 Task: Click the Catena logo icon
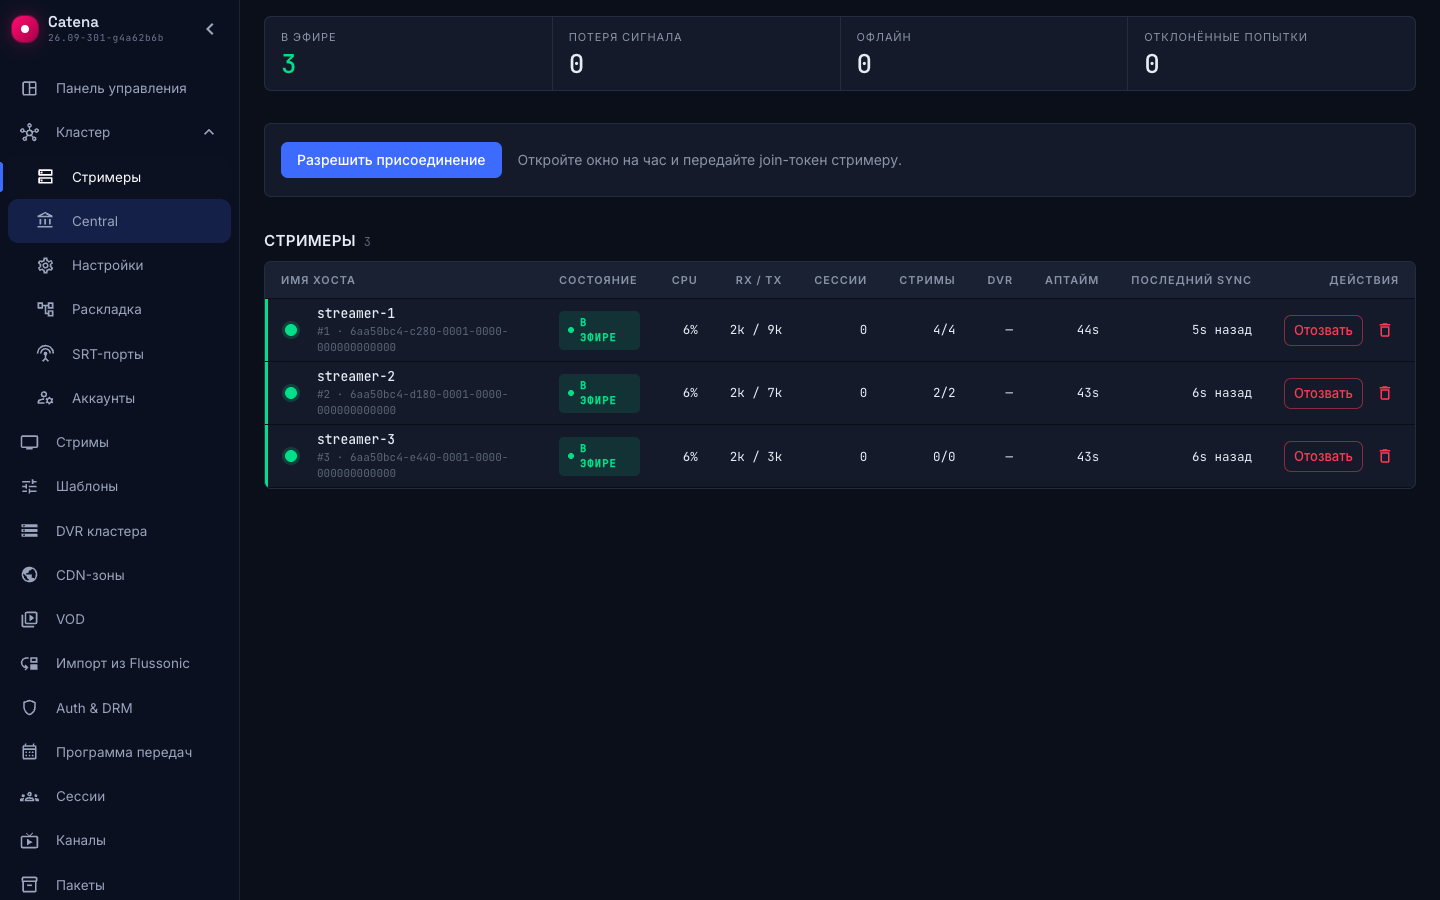pos(25,29)
